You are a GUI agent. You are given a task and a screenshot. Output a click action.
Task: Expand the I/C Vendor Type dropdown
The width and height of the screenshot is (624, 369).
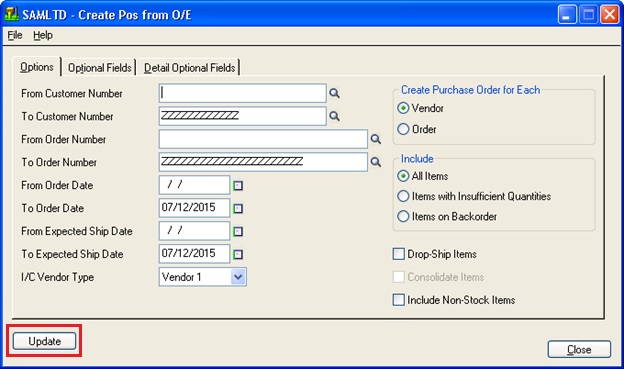coord(238,277)
